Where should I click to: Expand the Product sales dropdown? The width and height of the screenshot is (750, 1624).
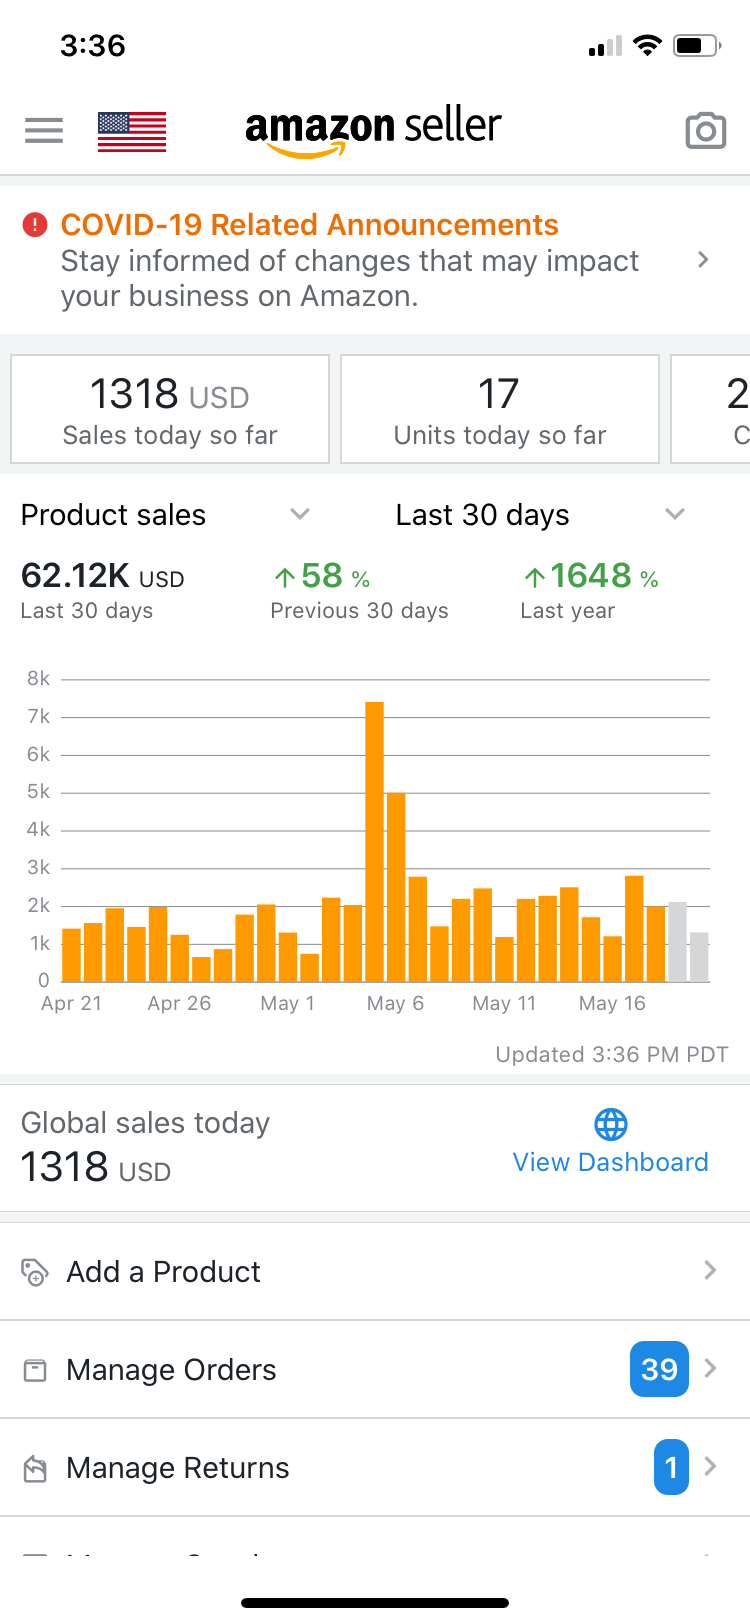tap(300, 514)
